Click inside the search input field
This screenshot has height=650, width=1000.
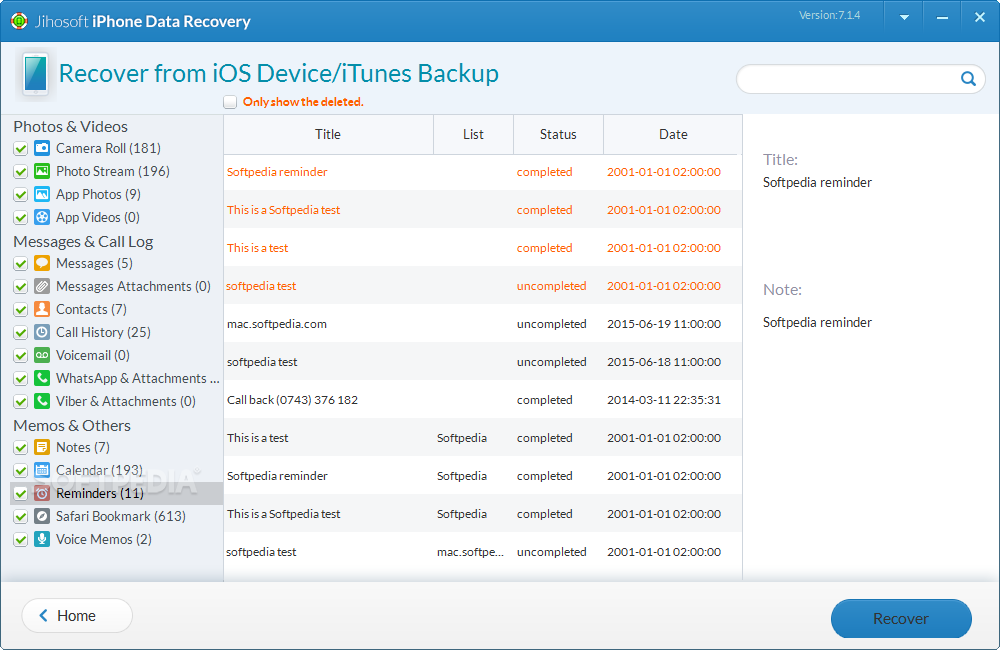coord(848,79)
